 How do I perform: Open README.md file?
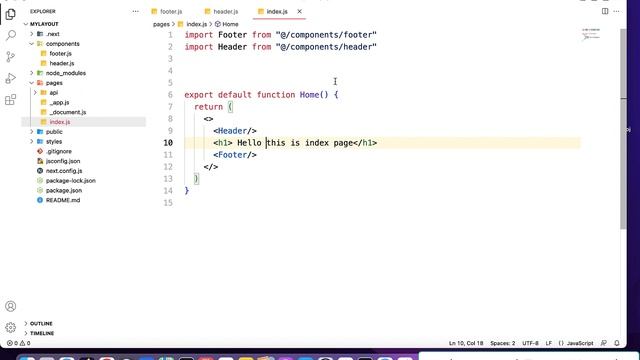[63, 200]
